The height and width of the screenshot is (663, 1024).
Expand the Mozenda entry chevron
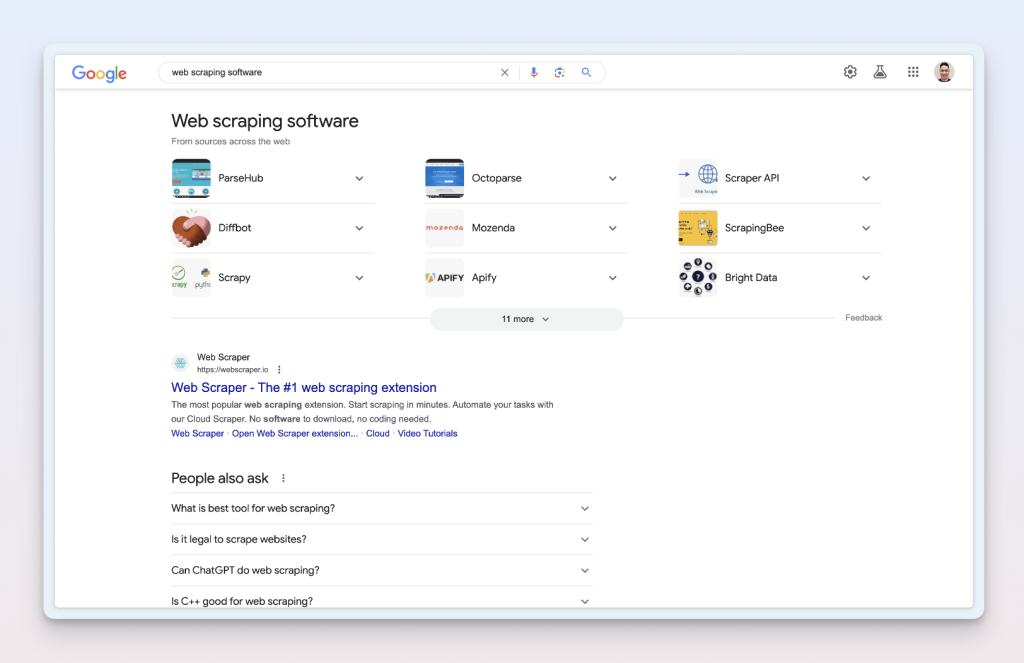(x=613, y=228)
